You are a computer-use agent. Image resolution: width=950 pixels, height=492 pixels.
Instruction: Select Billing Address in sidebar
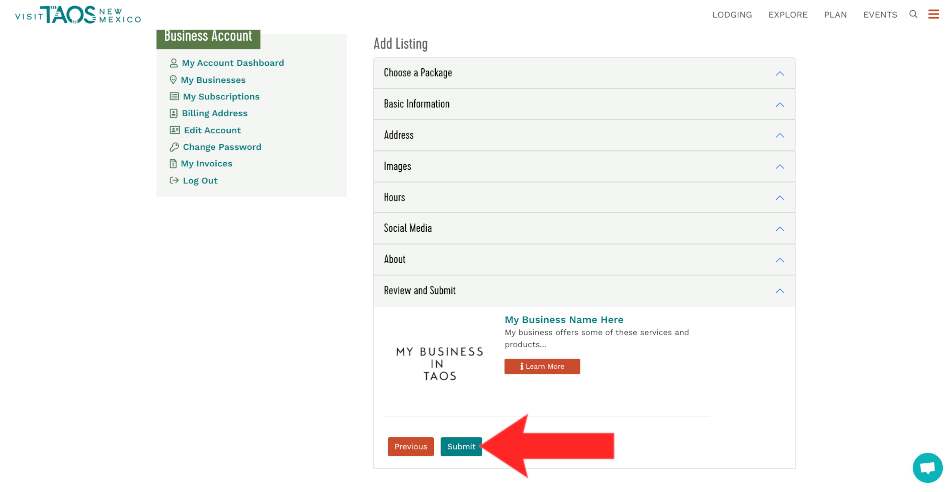[214, 114]
